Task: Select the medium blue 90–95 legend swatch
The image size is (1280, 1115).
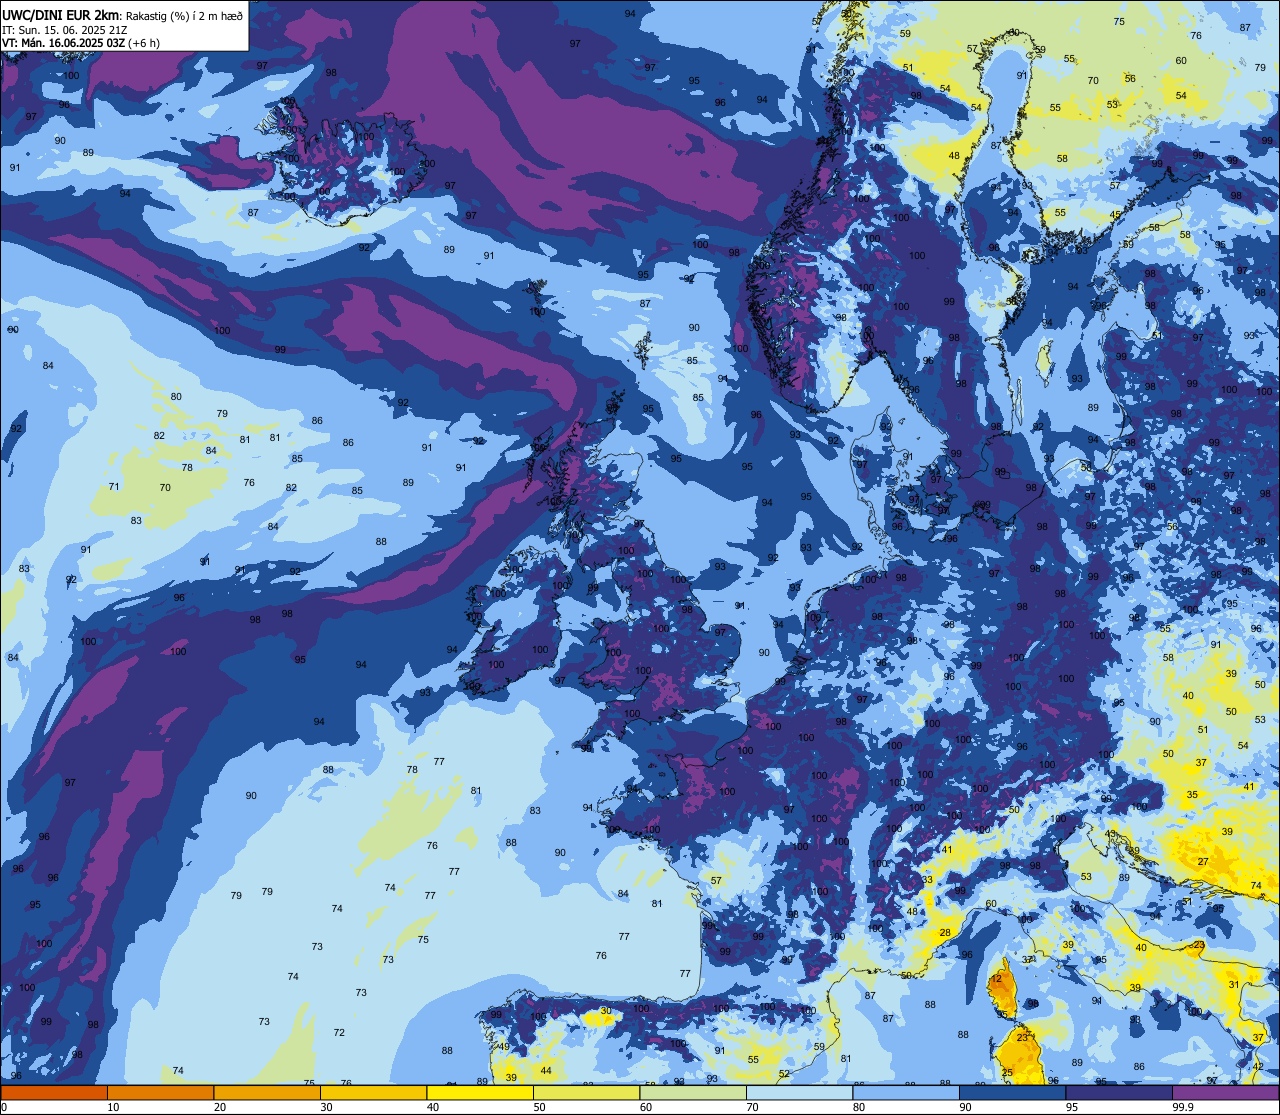Action: click(1012, 1092)
